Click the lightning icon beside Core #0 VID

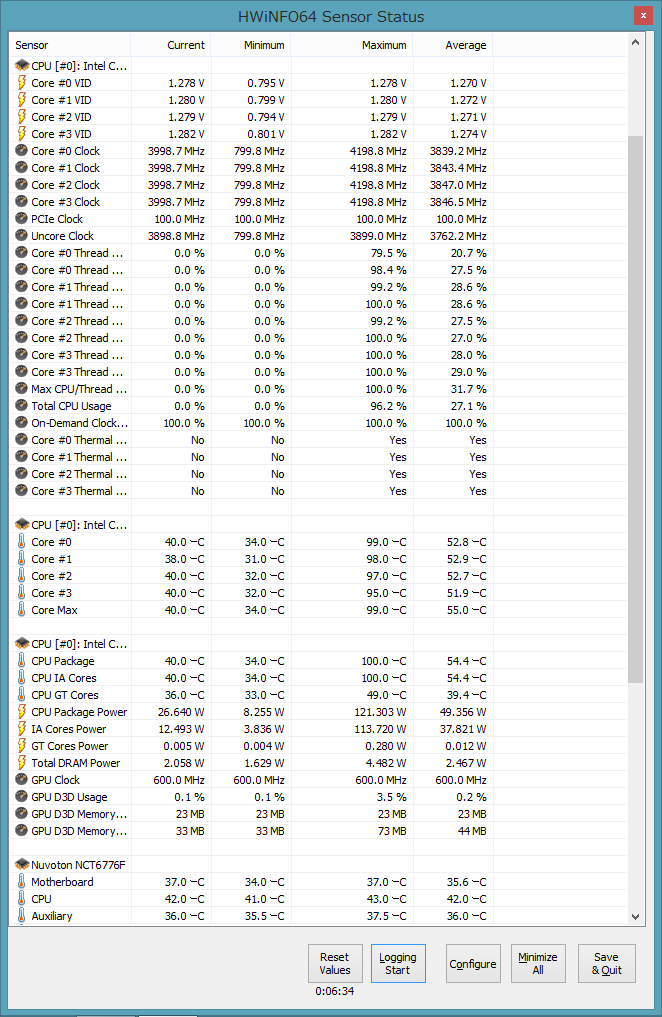click(x=21, y=83)
